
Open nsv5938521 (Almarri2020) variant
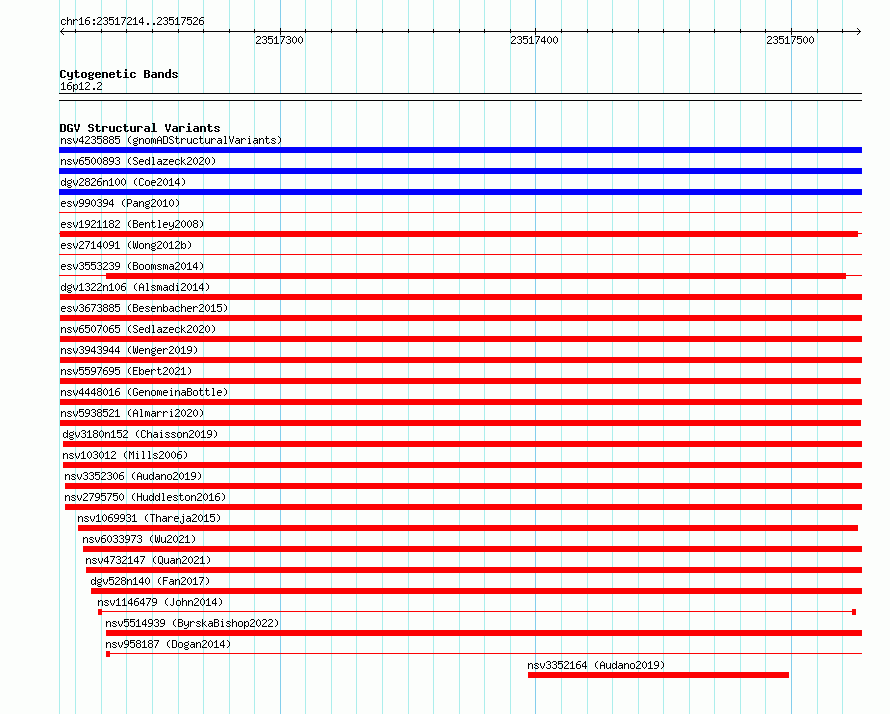pyautogui.click(x=132, y=413)
